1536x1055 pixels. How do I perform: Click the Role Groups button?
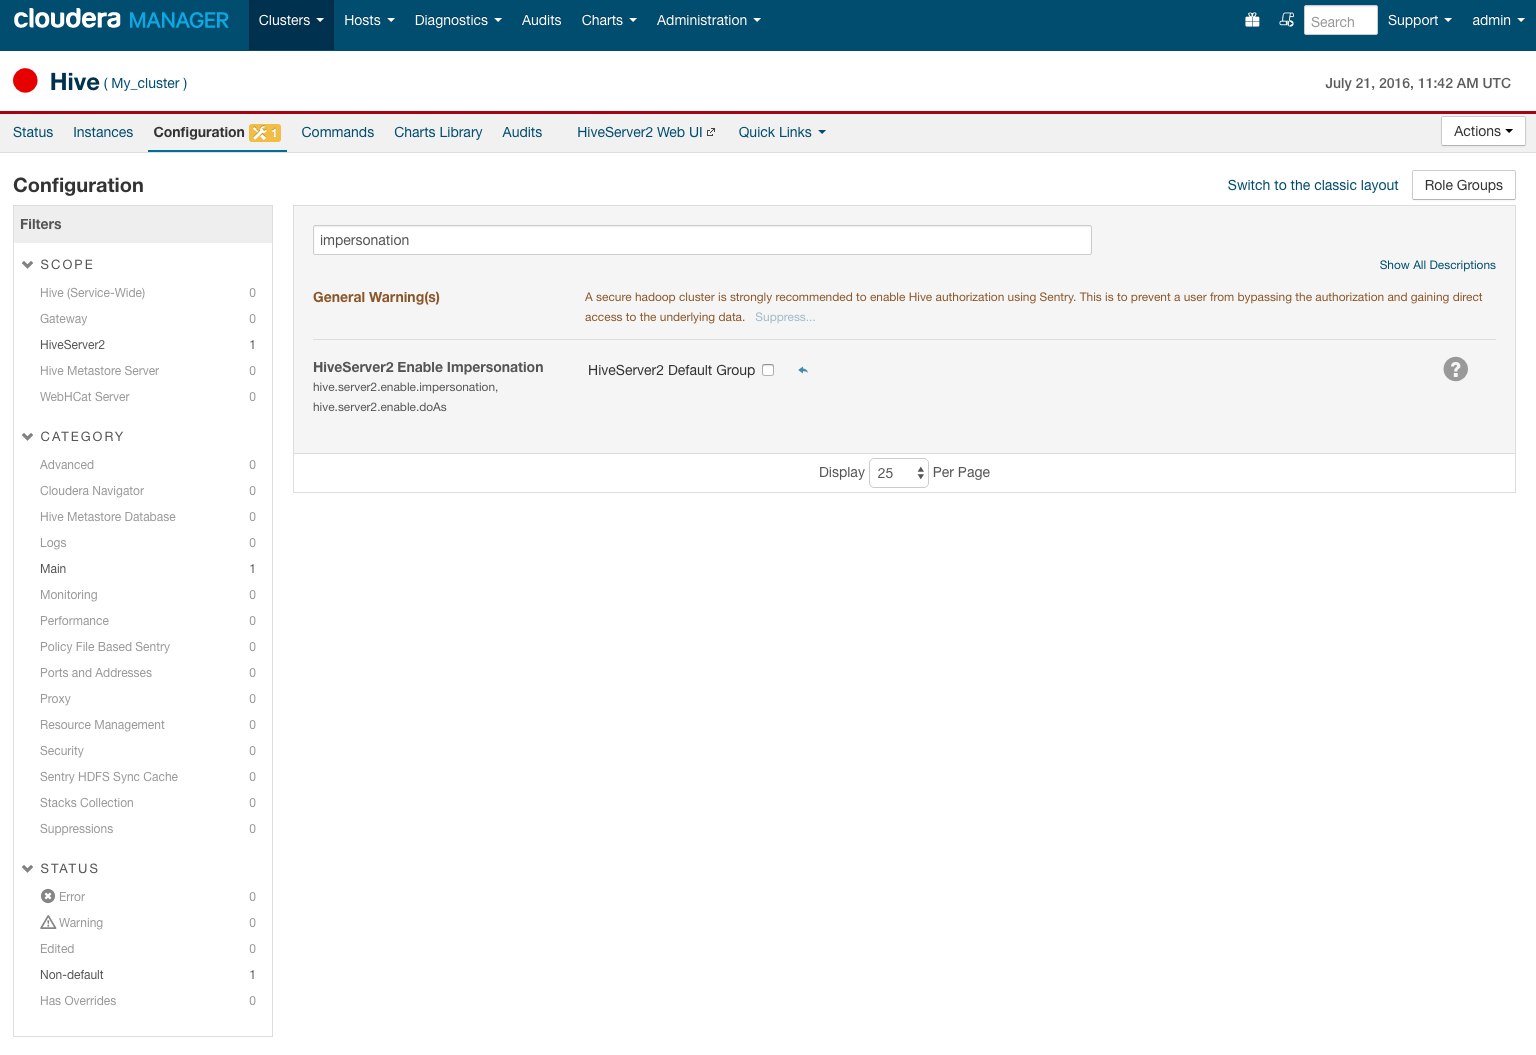pyautogui.click(x=1464, y=185)
